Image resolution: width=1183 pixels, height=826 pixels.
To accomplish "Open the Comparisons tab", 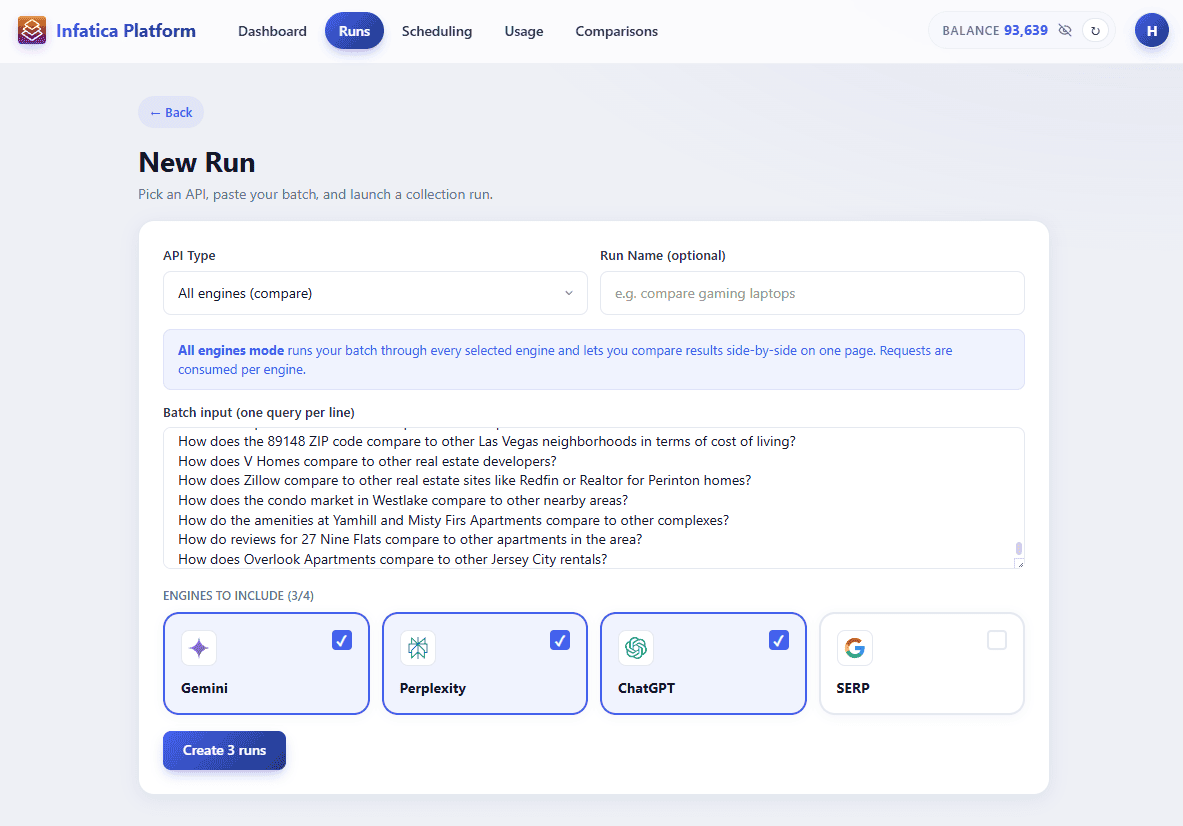I will coord(616,31).
